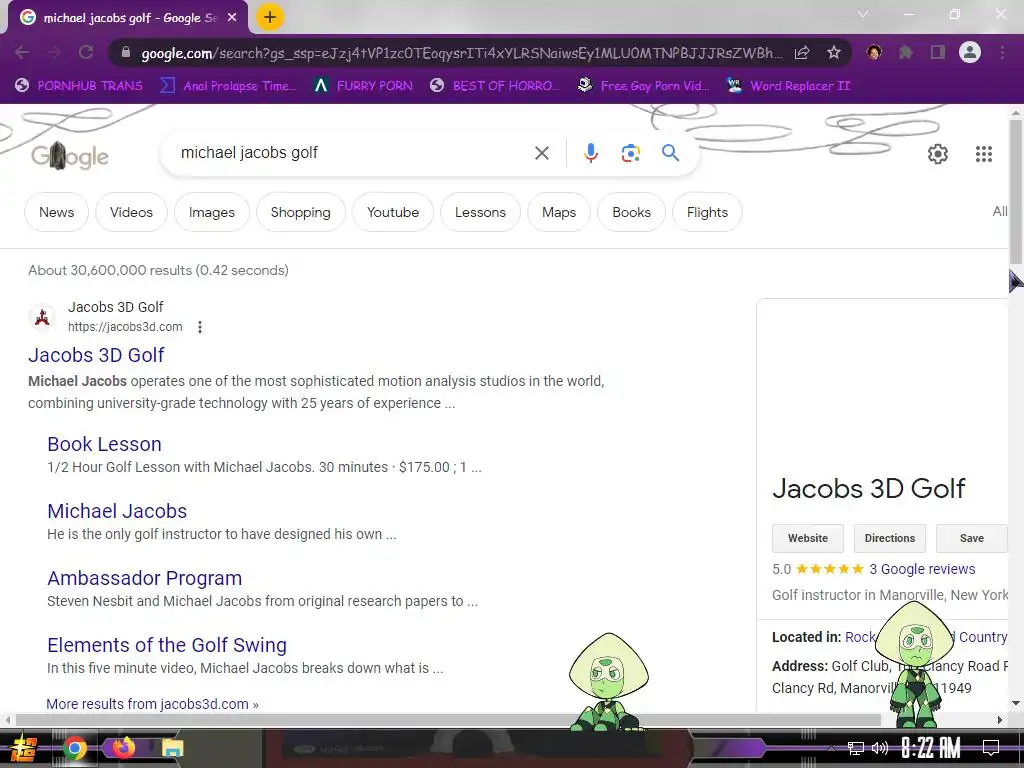Screen dimensions: 1024x768
Task: Open the Chrome profile avatar
Action: tap(970, 52)
